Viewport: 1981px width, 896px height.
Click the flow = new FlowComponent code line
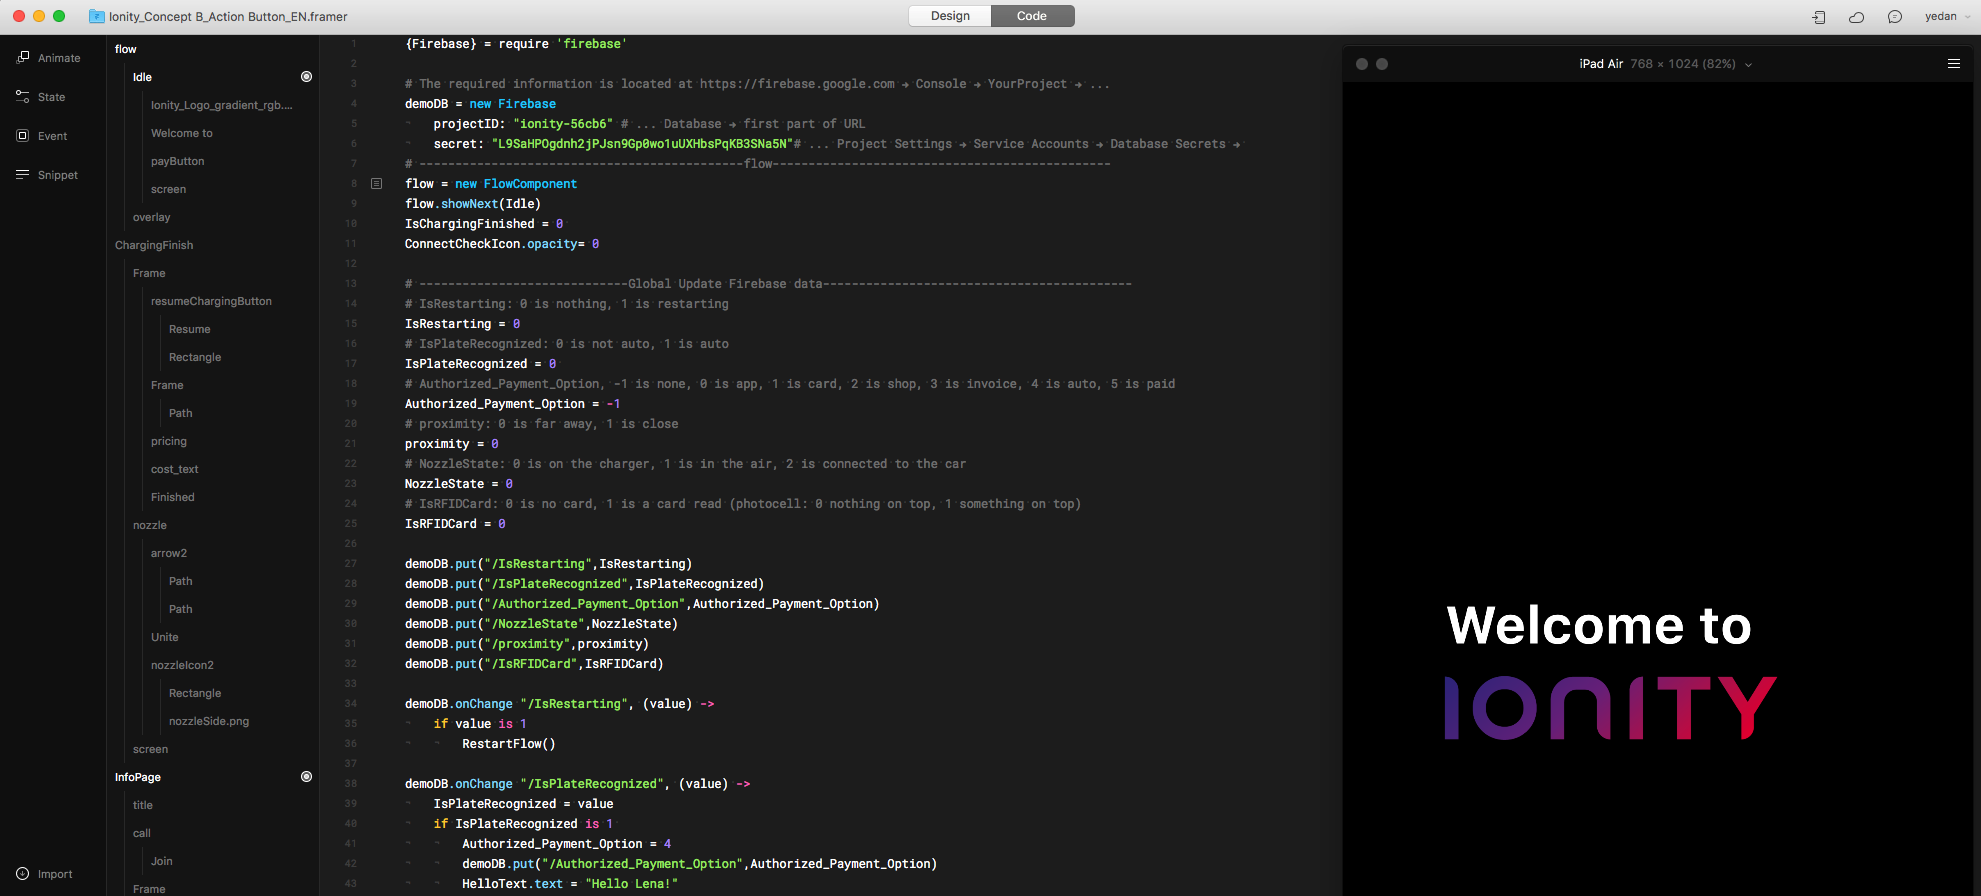click(x=491, y=184)
